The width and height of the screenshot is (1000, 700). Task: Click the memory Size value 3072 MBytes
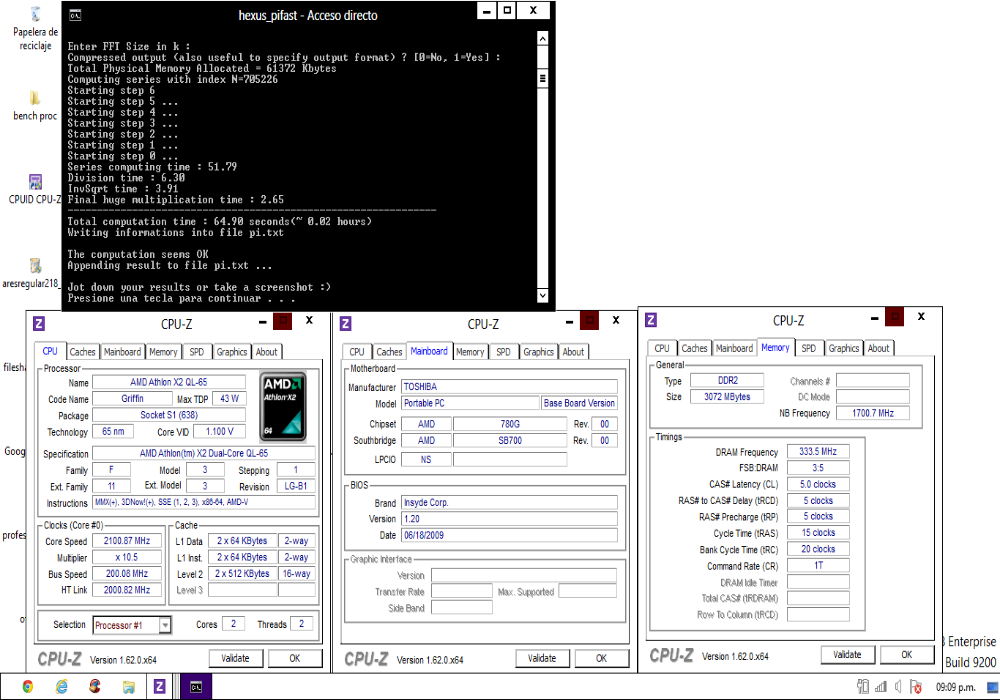[x=727, y=397]
